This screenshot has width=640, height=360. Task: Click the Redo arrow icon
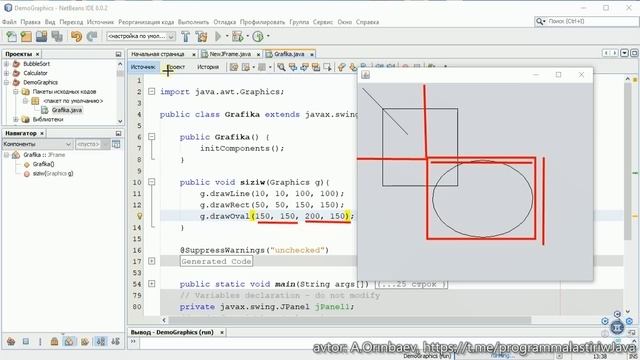tap(92, 37)
